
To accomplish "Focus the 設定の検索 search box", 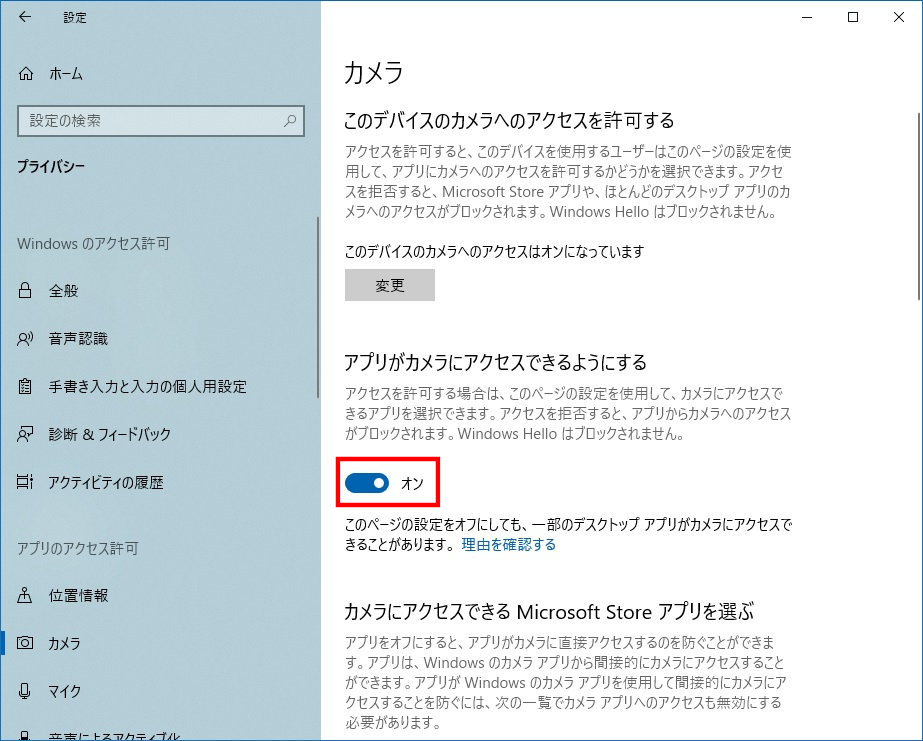I will click(150, 121).
